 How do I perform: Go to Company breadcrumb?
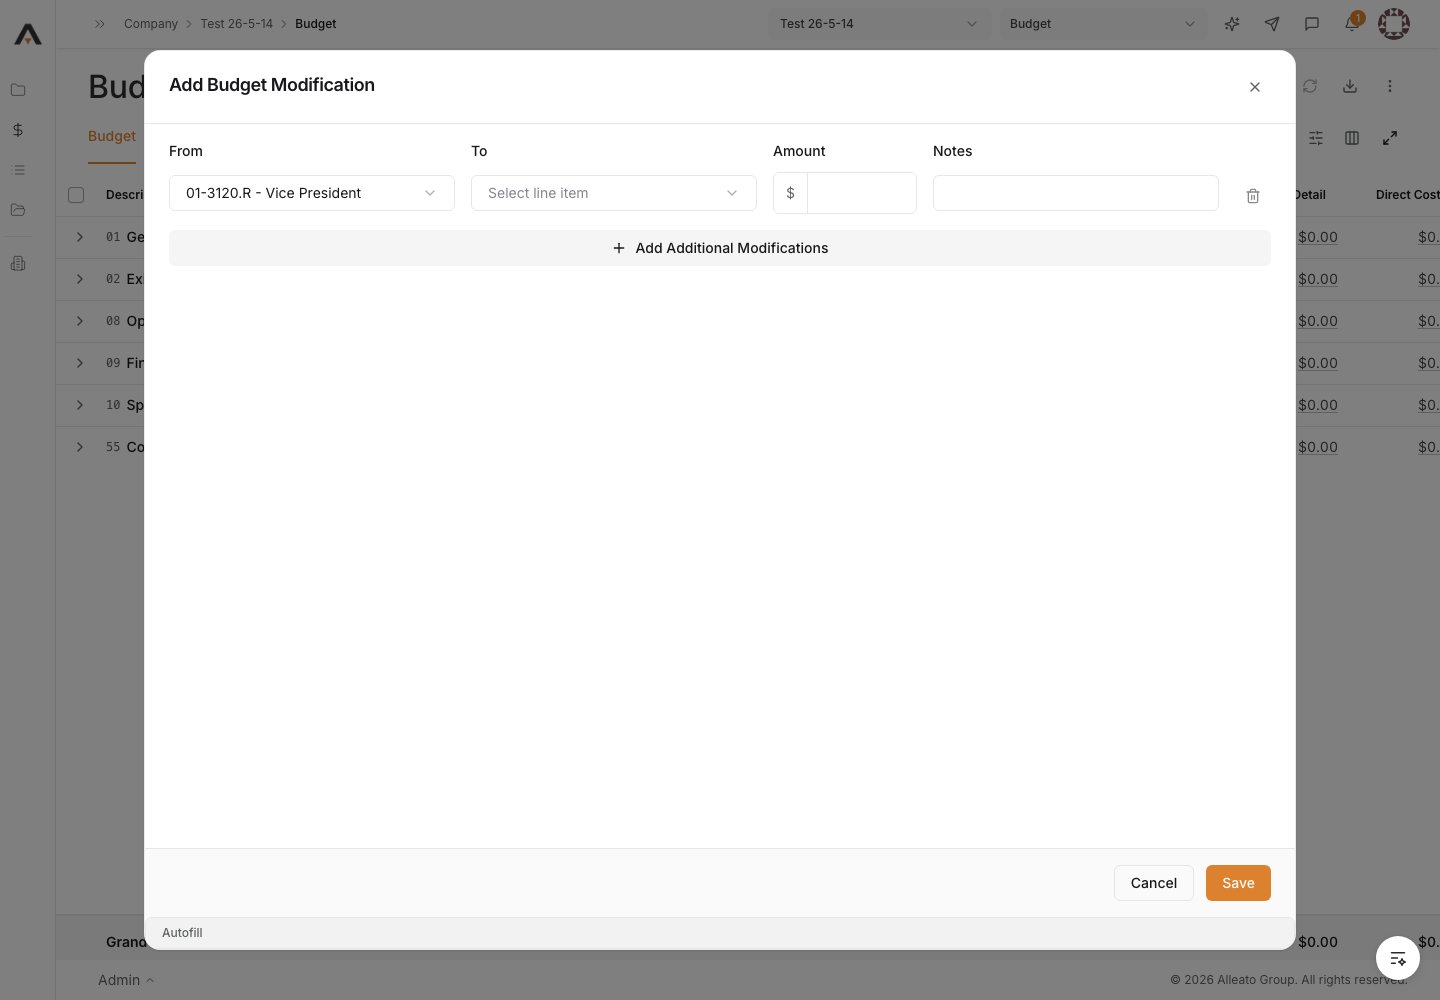tap(151, 24)
